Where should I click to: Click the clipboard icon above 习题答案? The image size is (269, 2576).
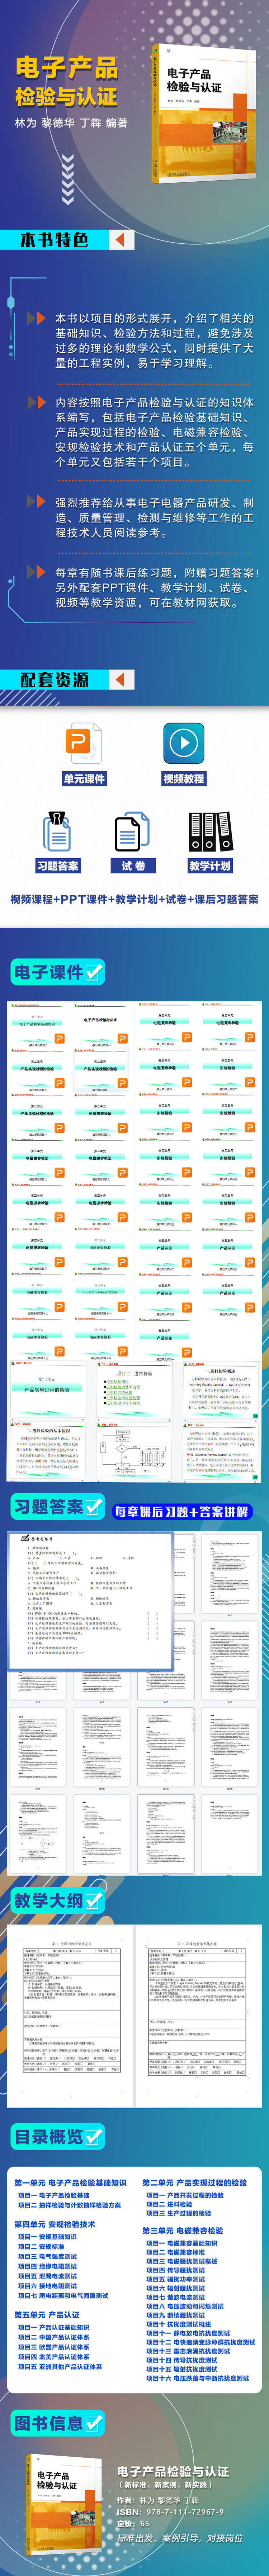[57, 832]
